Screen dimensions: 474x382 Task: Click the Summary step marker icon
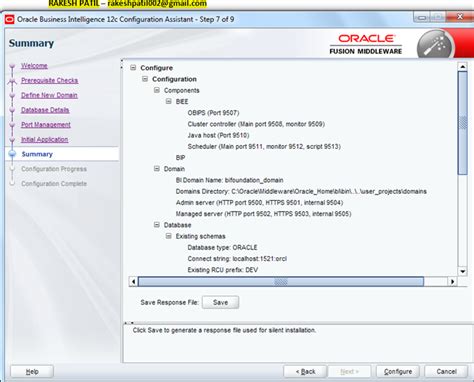12,154
